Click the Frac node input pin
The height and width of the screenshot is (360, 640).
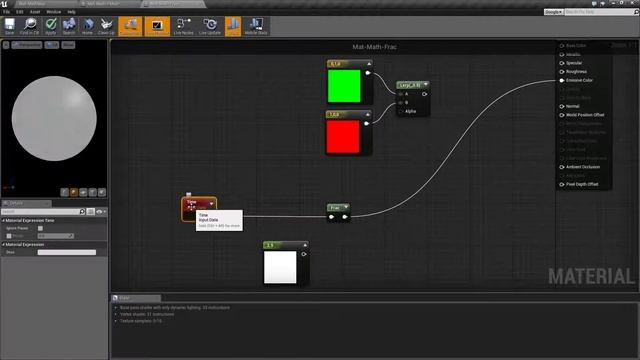[x=331, y=217]
